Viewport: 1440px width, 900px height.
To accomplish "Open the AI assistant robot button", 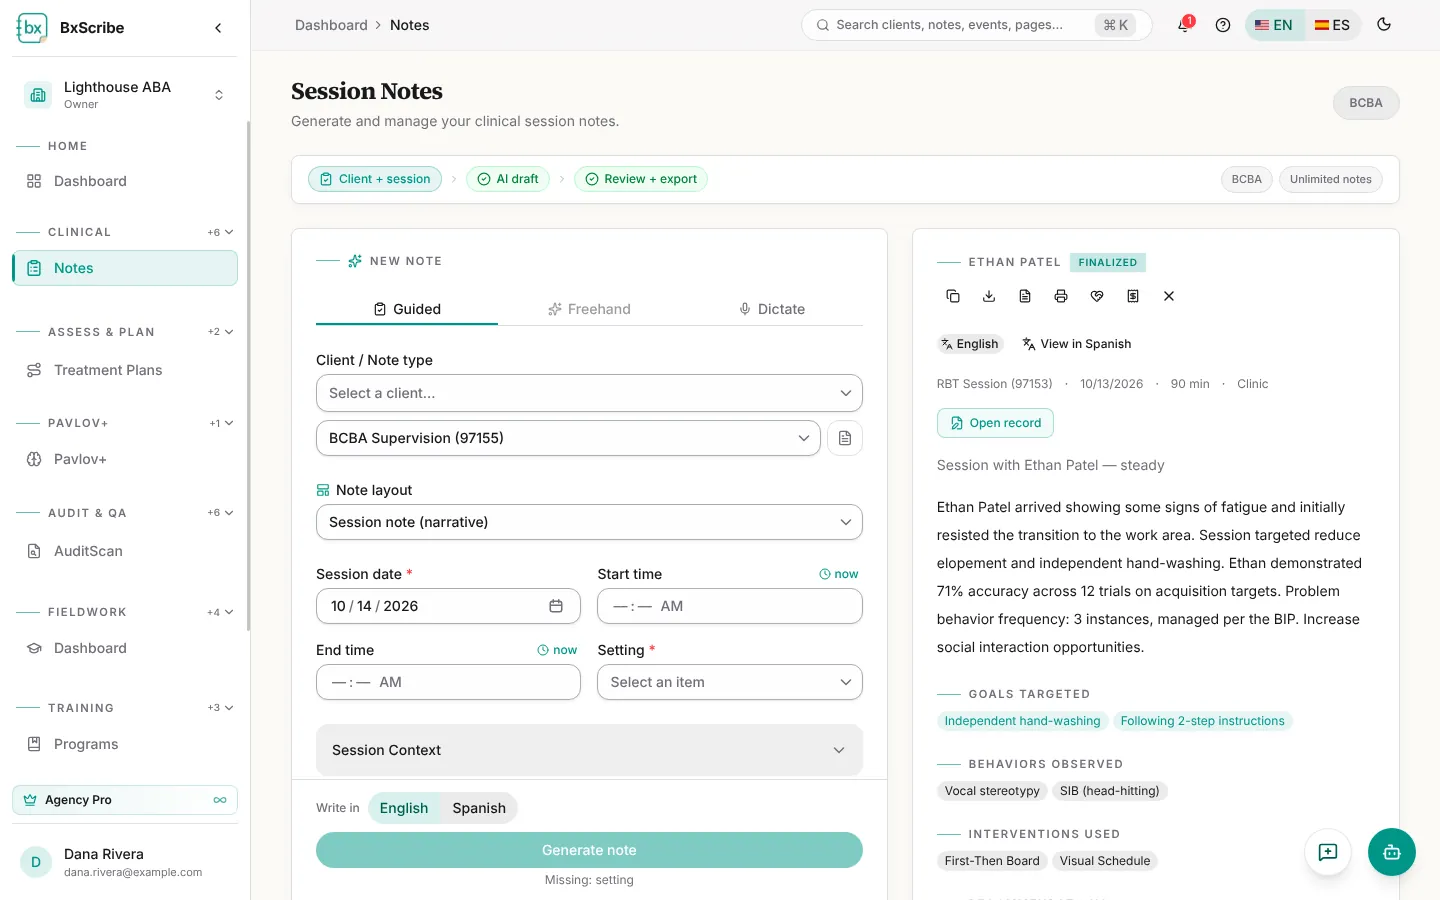I will pos(1392,852).
